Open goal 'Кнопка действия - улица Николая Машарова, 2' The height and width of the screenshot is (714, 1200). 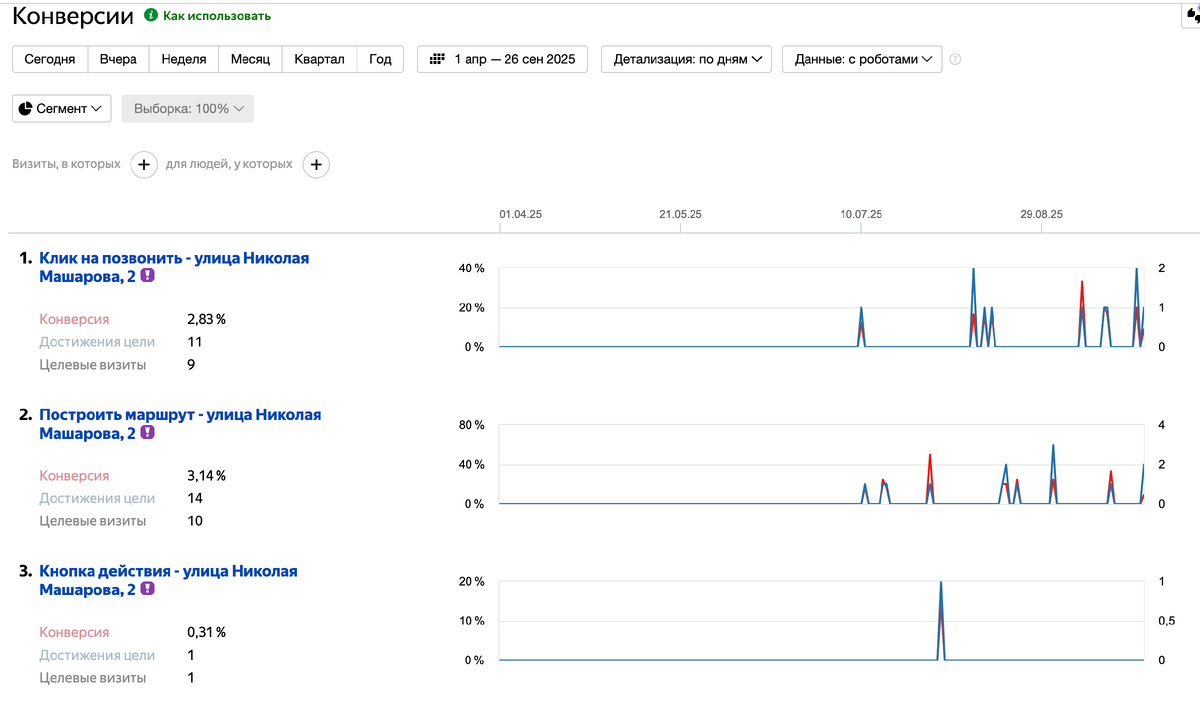pos(168,581)
